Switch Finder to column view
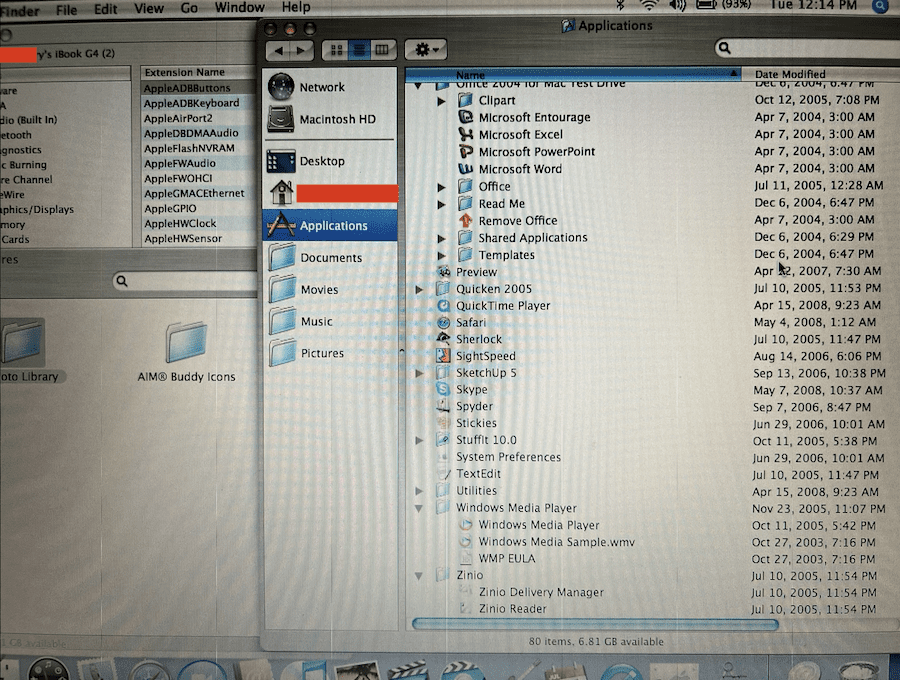Screen dimensions: 900x680 click(382, 50)
